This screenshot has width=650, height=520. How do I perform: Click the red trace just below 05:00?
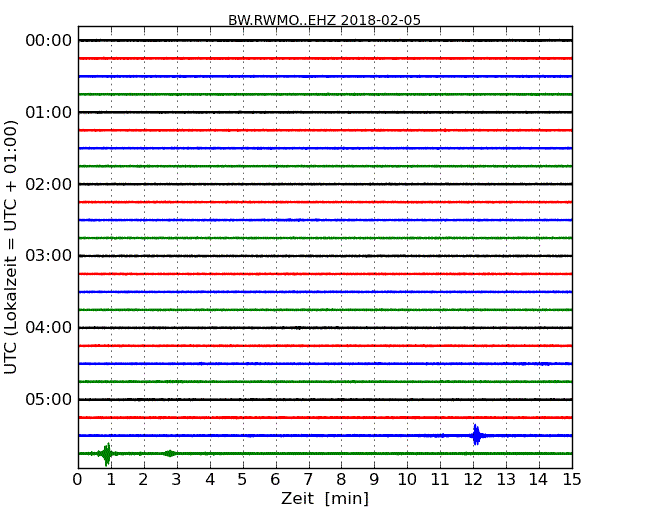325,418
